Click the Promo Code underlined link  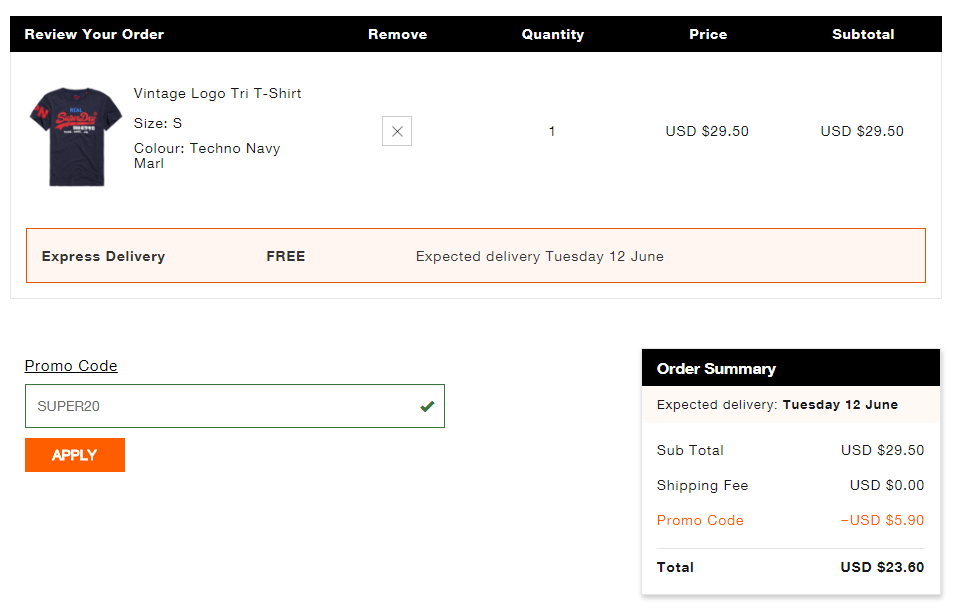click(x=71, y=366)
